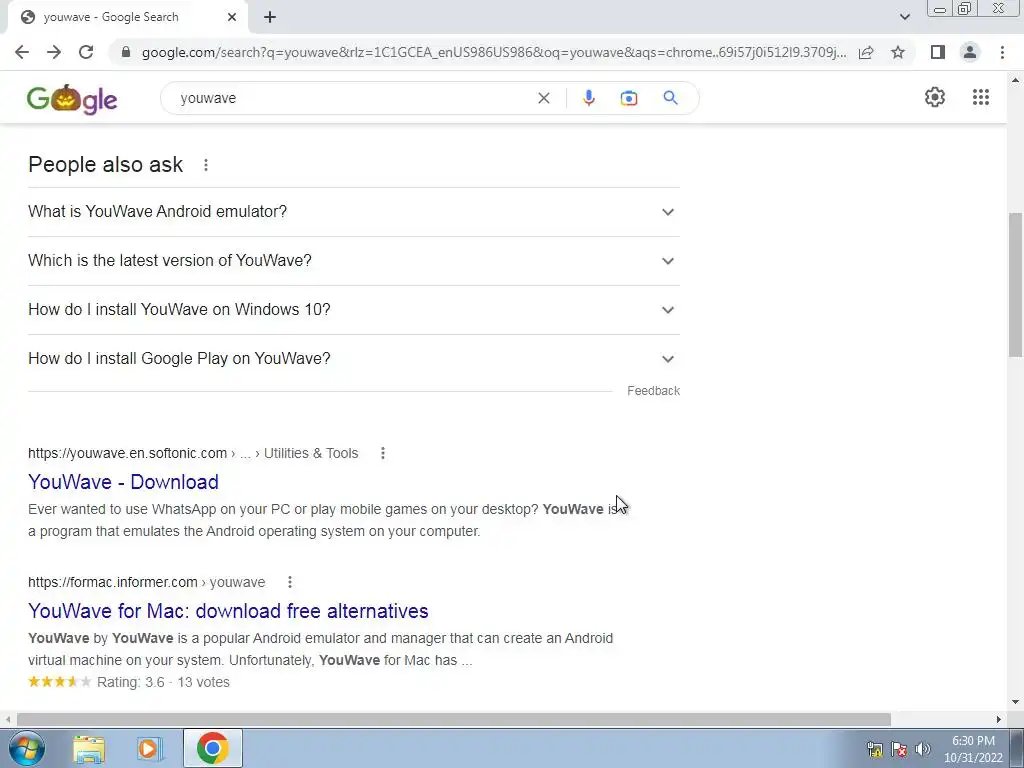1024x768 pixels.
Task: Open the Windows Start menu
Action: pyautogui.click(x=27, y=748)
